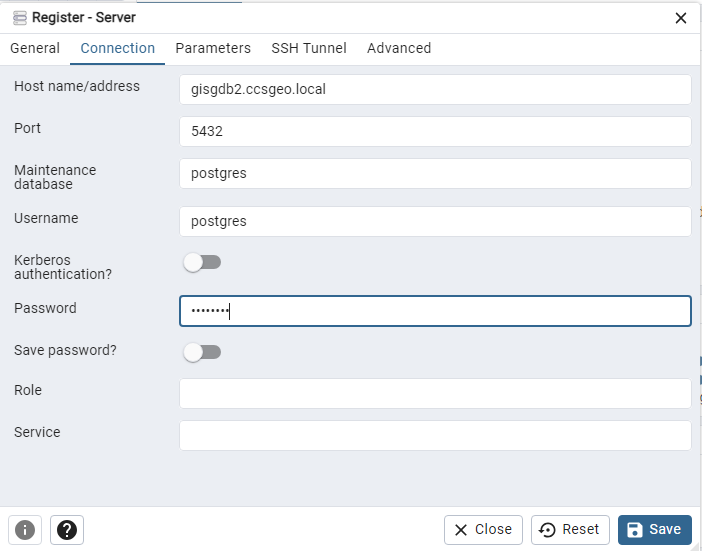The width and height of the screenshot is (702, 551).
Task: Click the Save button
Action: (x=655, y=530)
